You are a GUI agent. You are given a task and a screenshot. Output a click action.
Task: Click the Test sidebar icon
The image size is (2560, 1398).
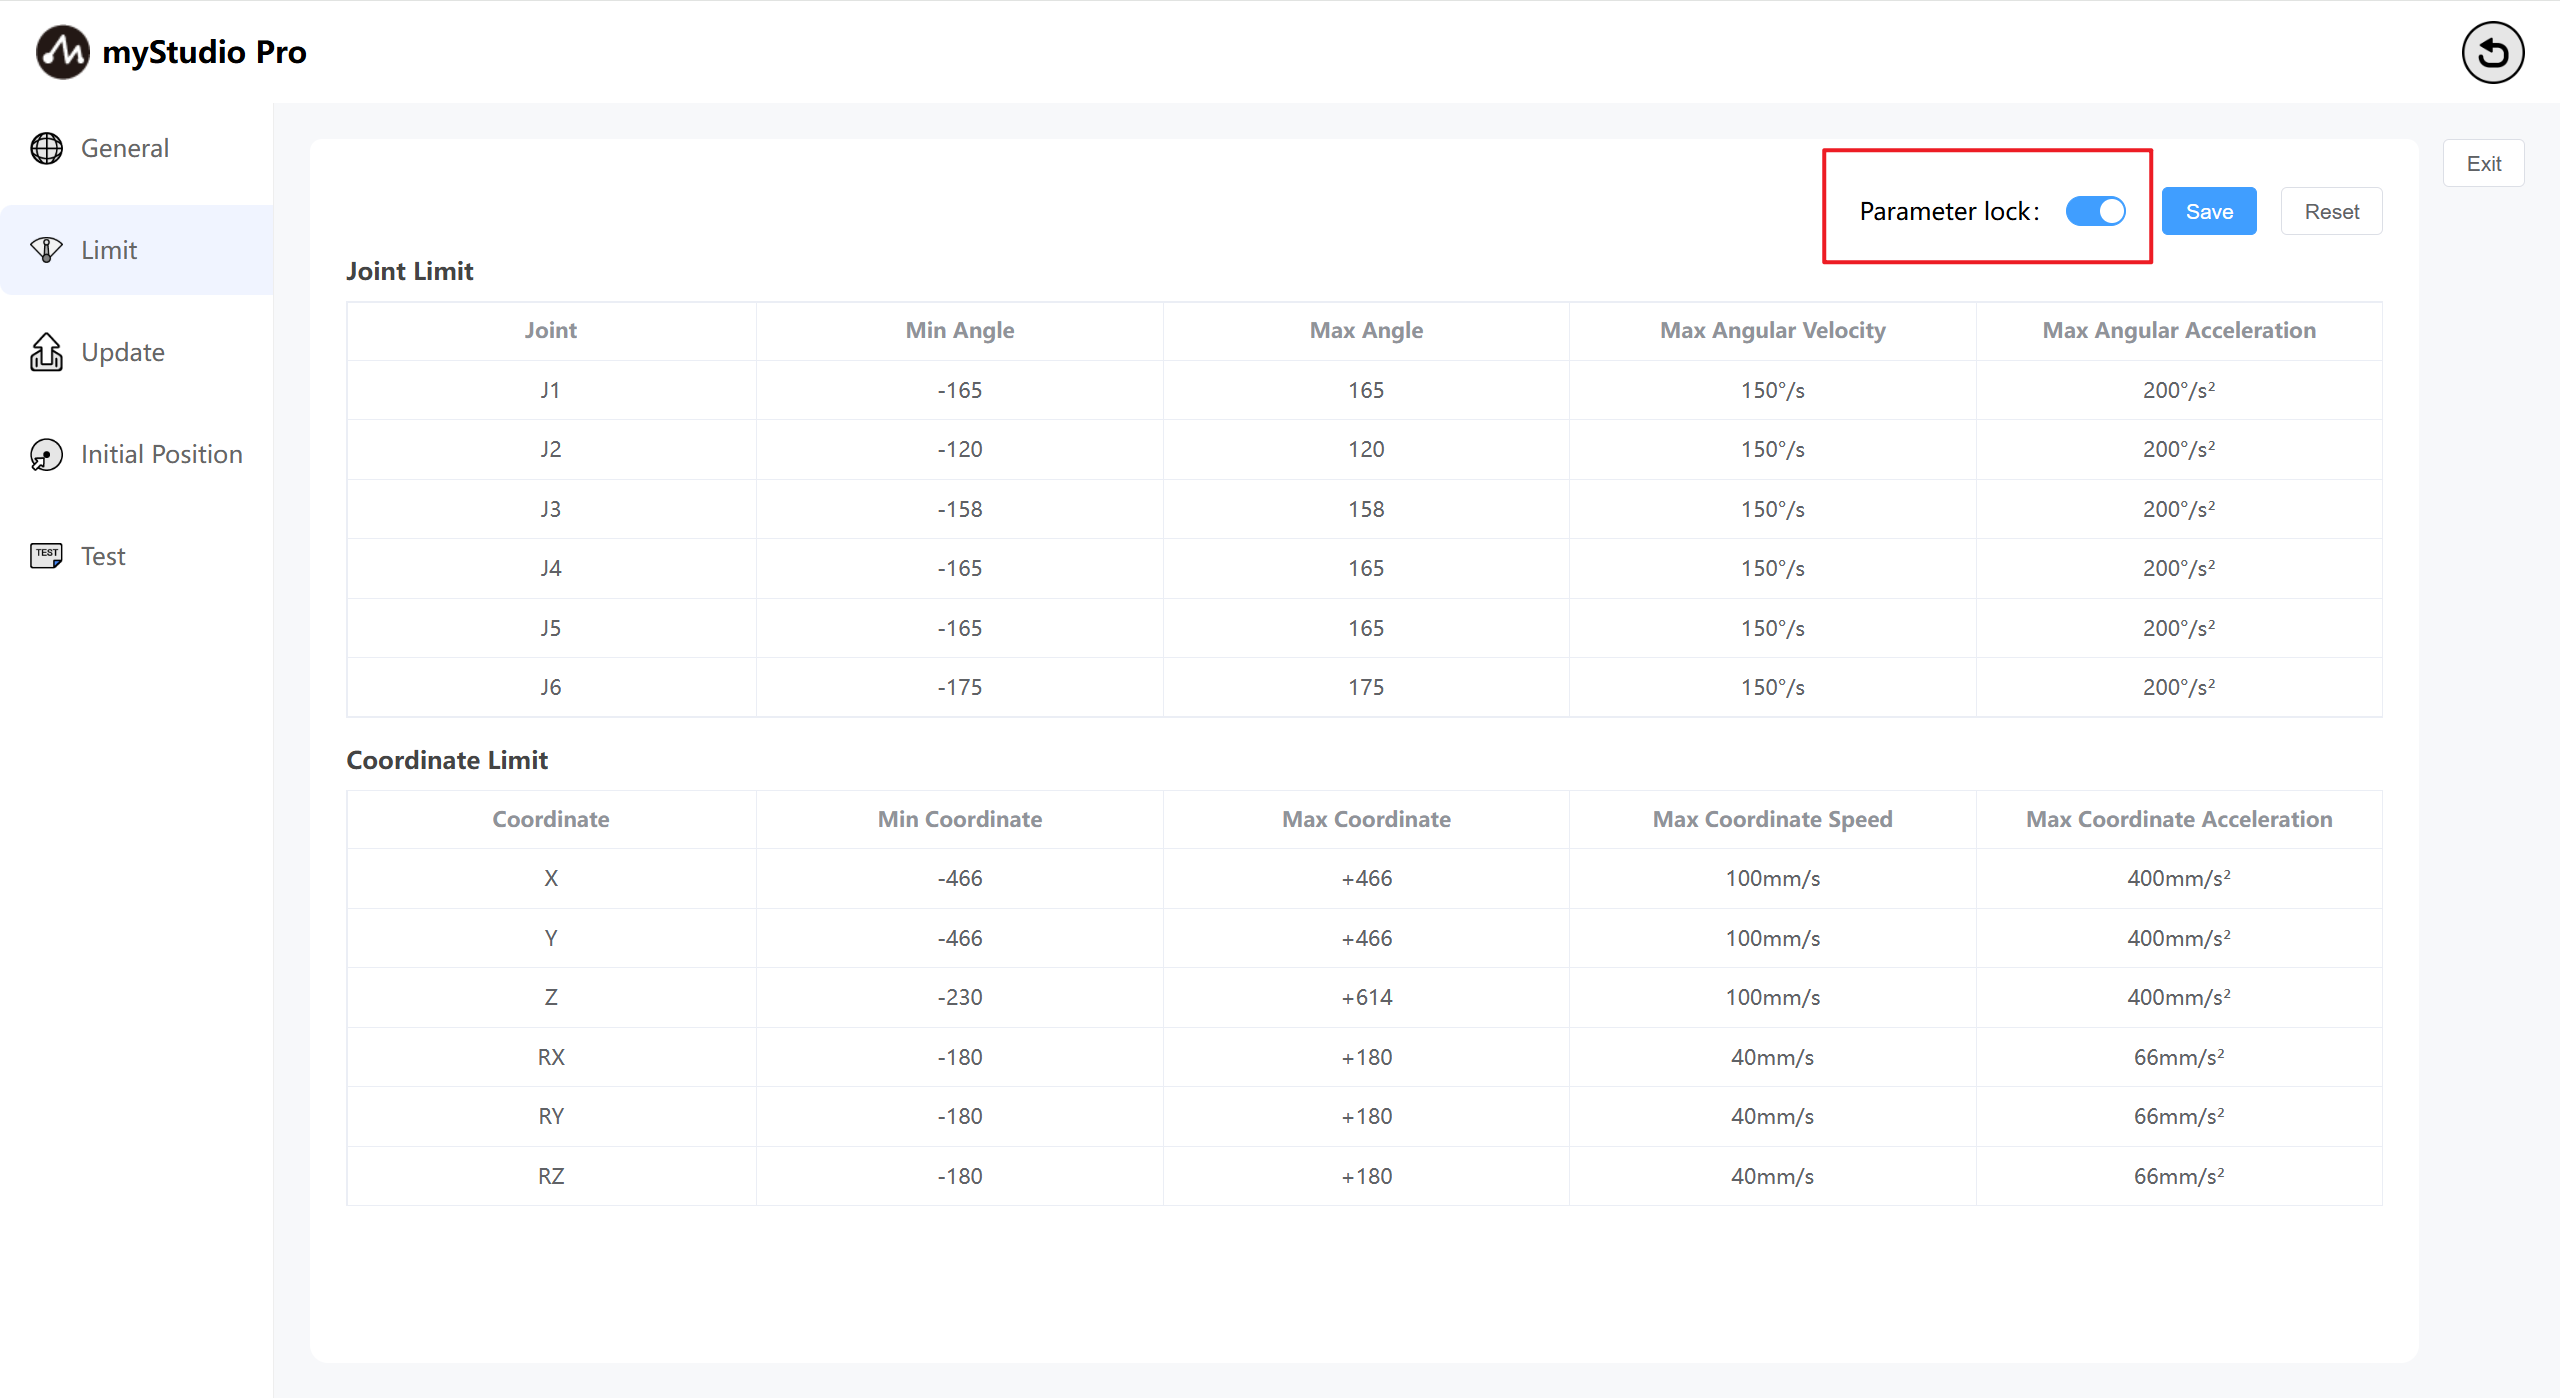point(46,556)
